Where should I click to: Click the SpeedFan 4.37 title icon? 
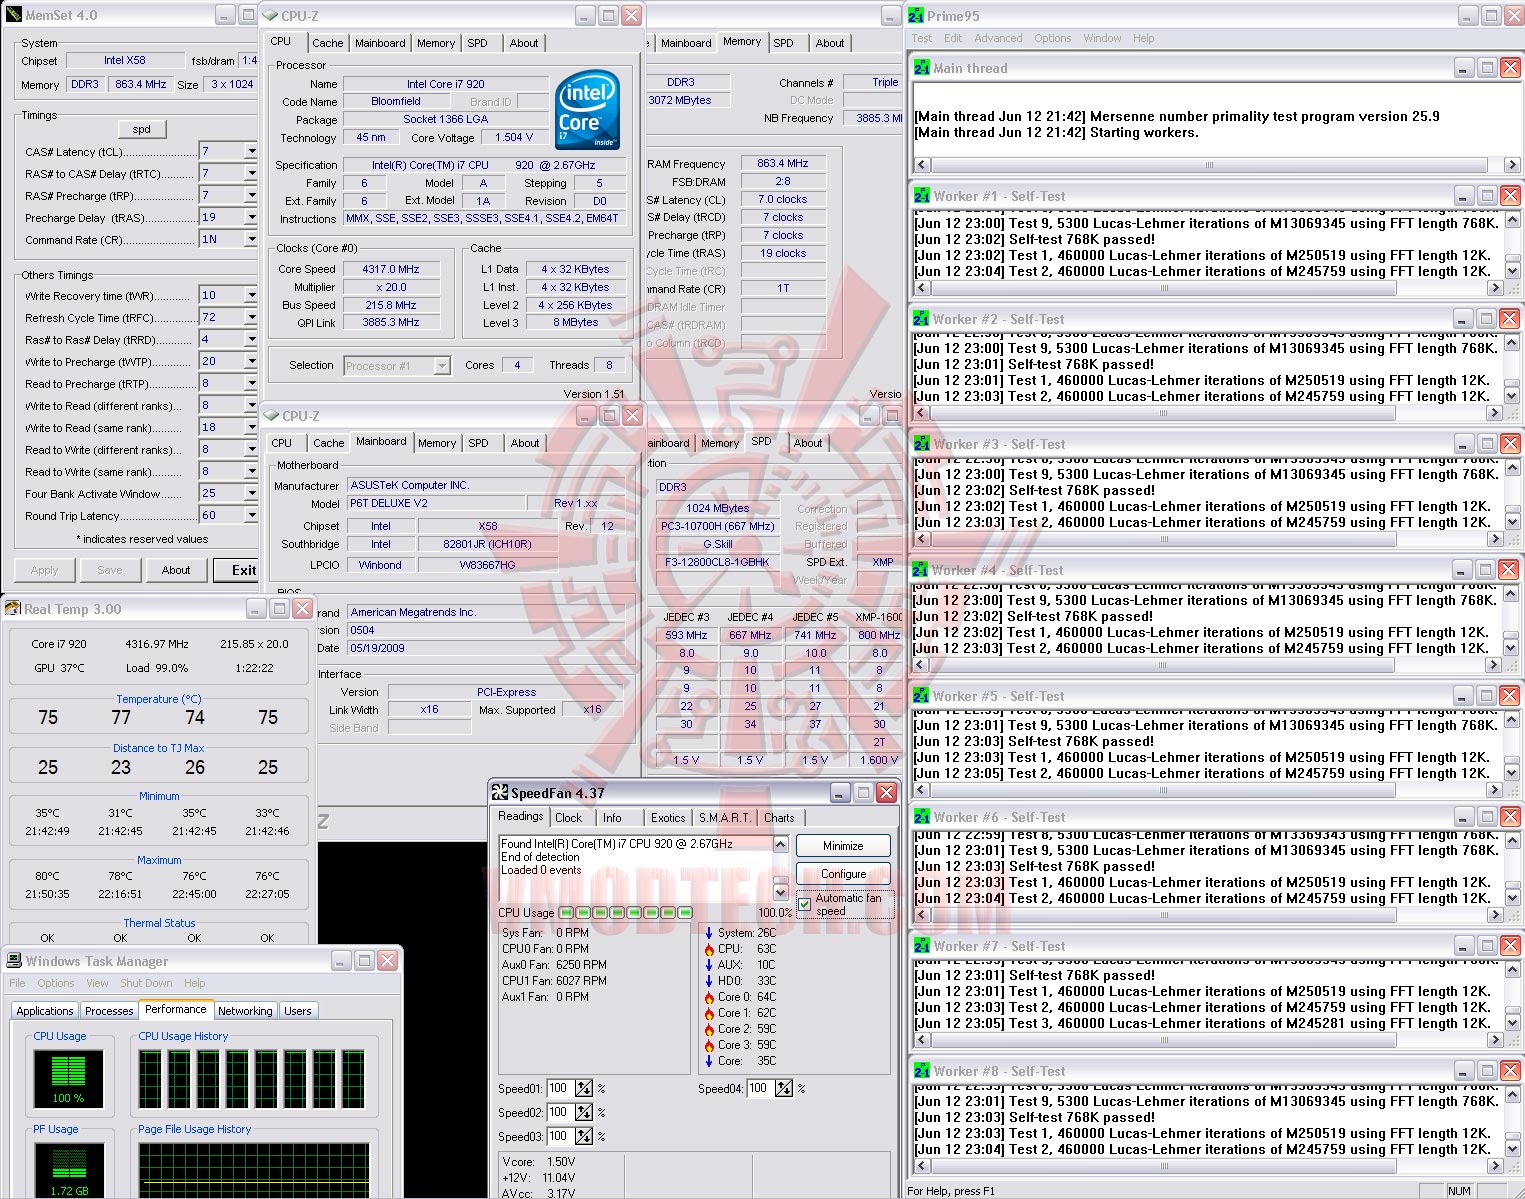coord(500,793)
